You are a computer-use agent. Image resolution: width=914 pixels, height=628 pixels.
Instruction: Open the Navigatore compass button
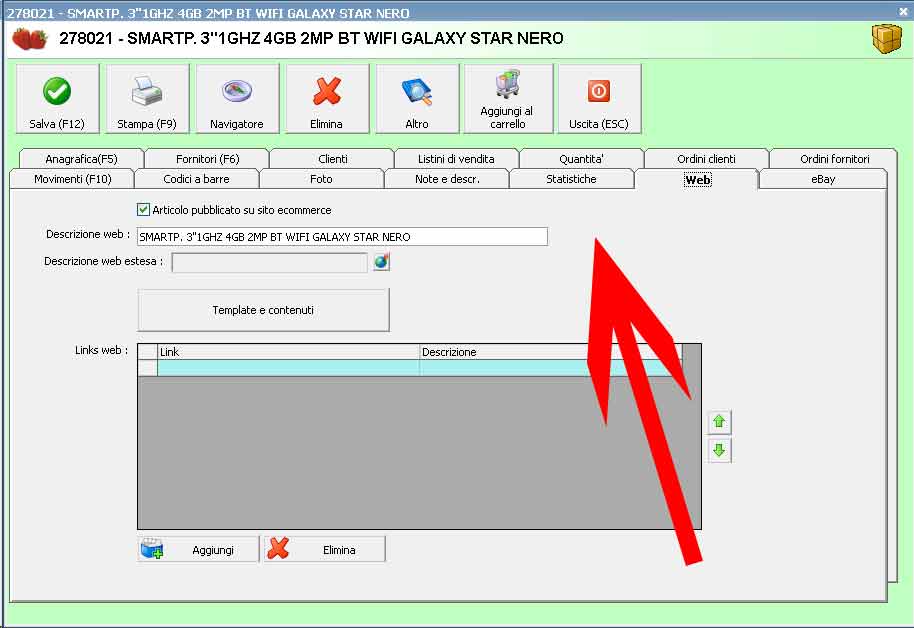pyautogui.click(x=237, y=99)
